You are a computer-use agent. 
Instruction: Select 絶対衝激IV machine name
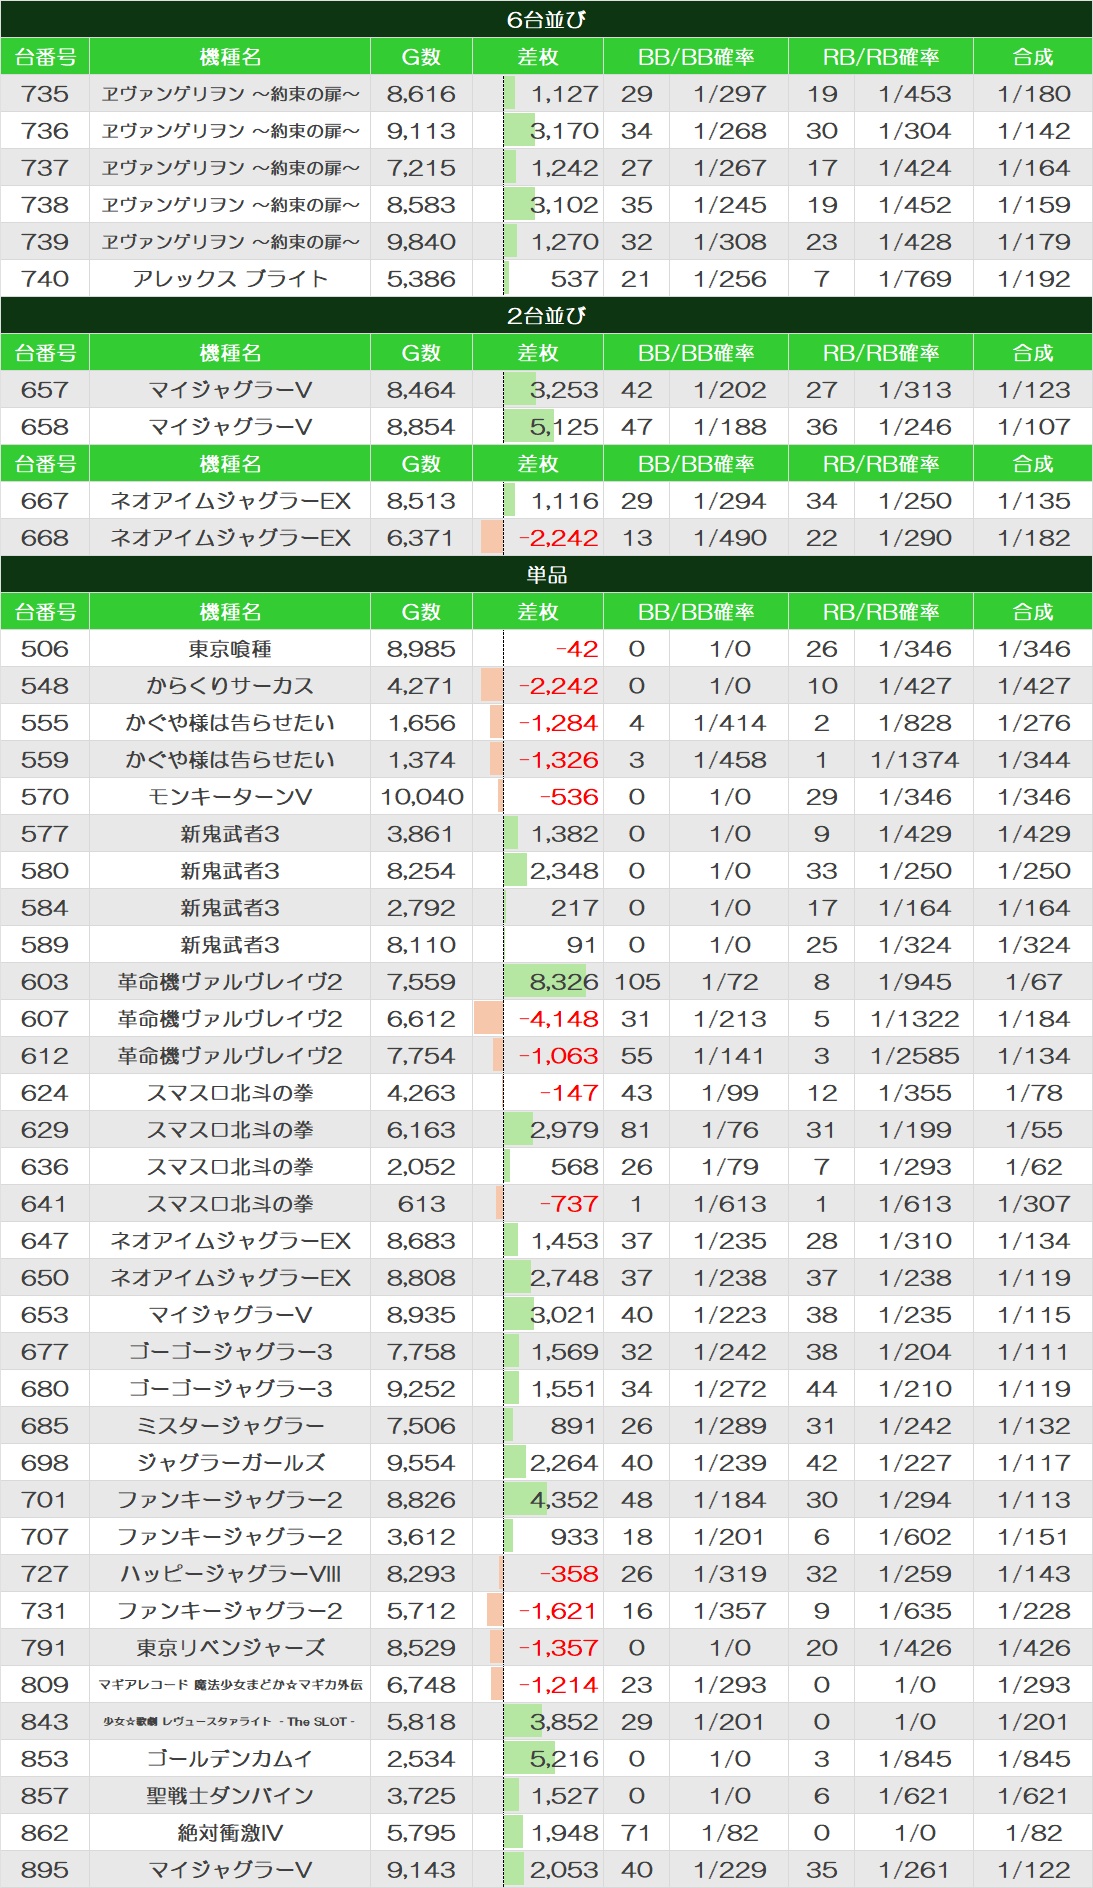point(230,1833)
